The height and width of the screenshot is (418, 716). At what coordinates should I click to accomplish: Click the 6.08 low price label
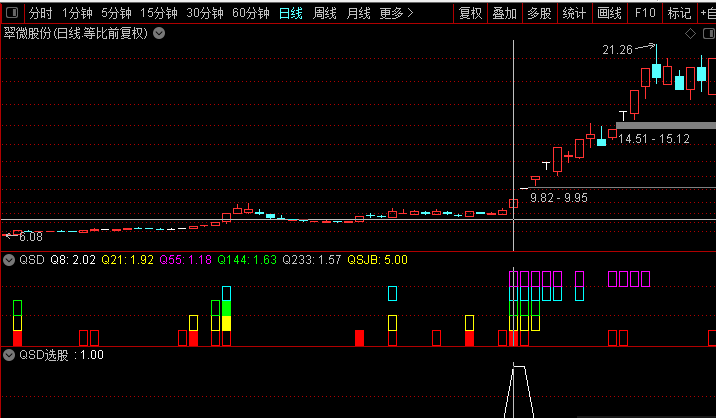[31, 237]
